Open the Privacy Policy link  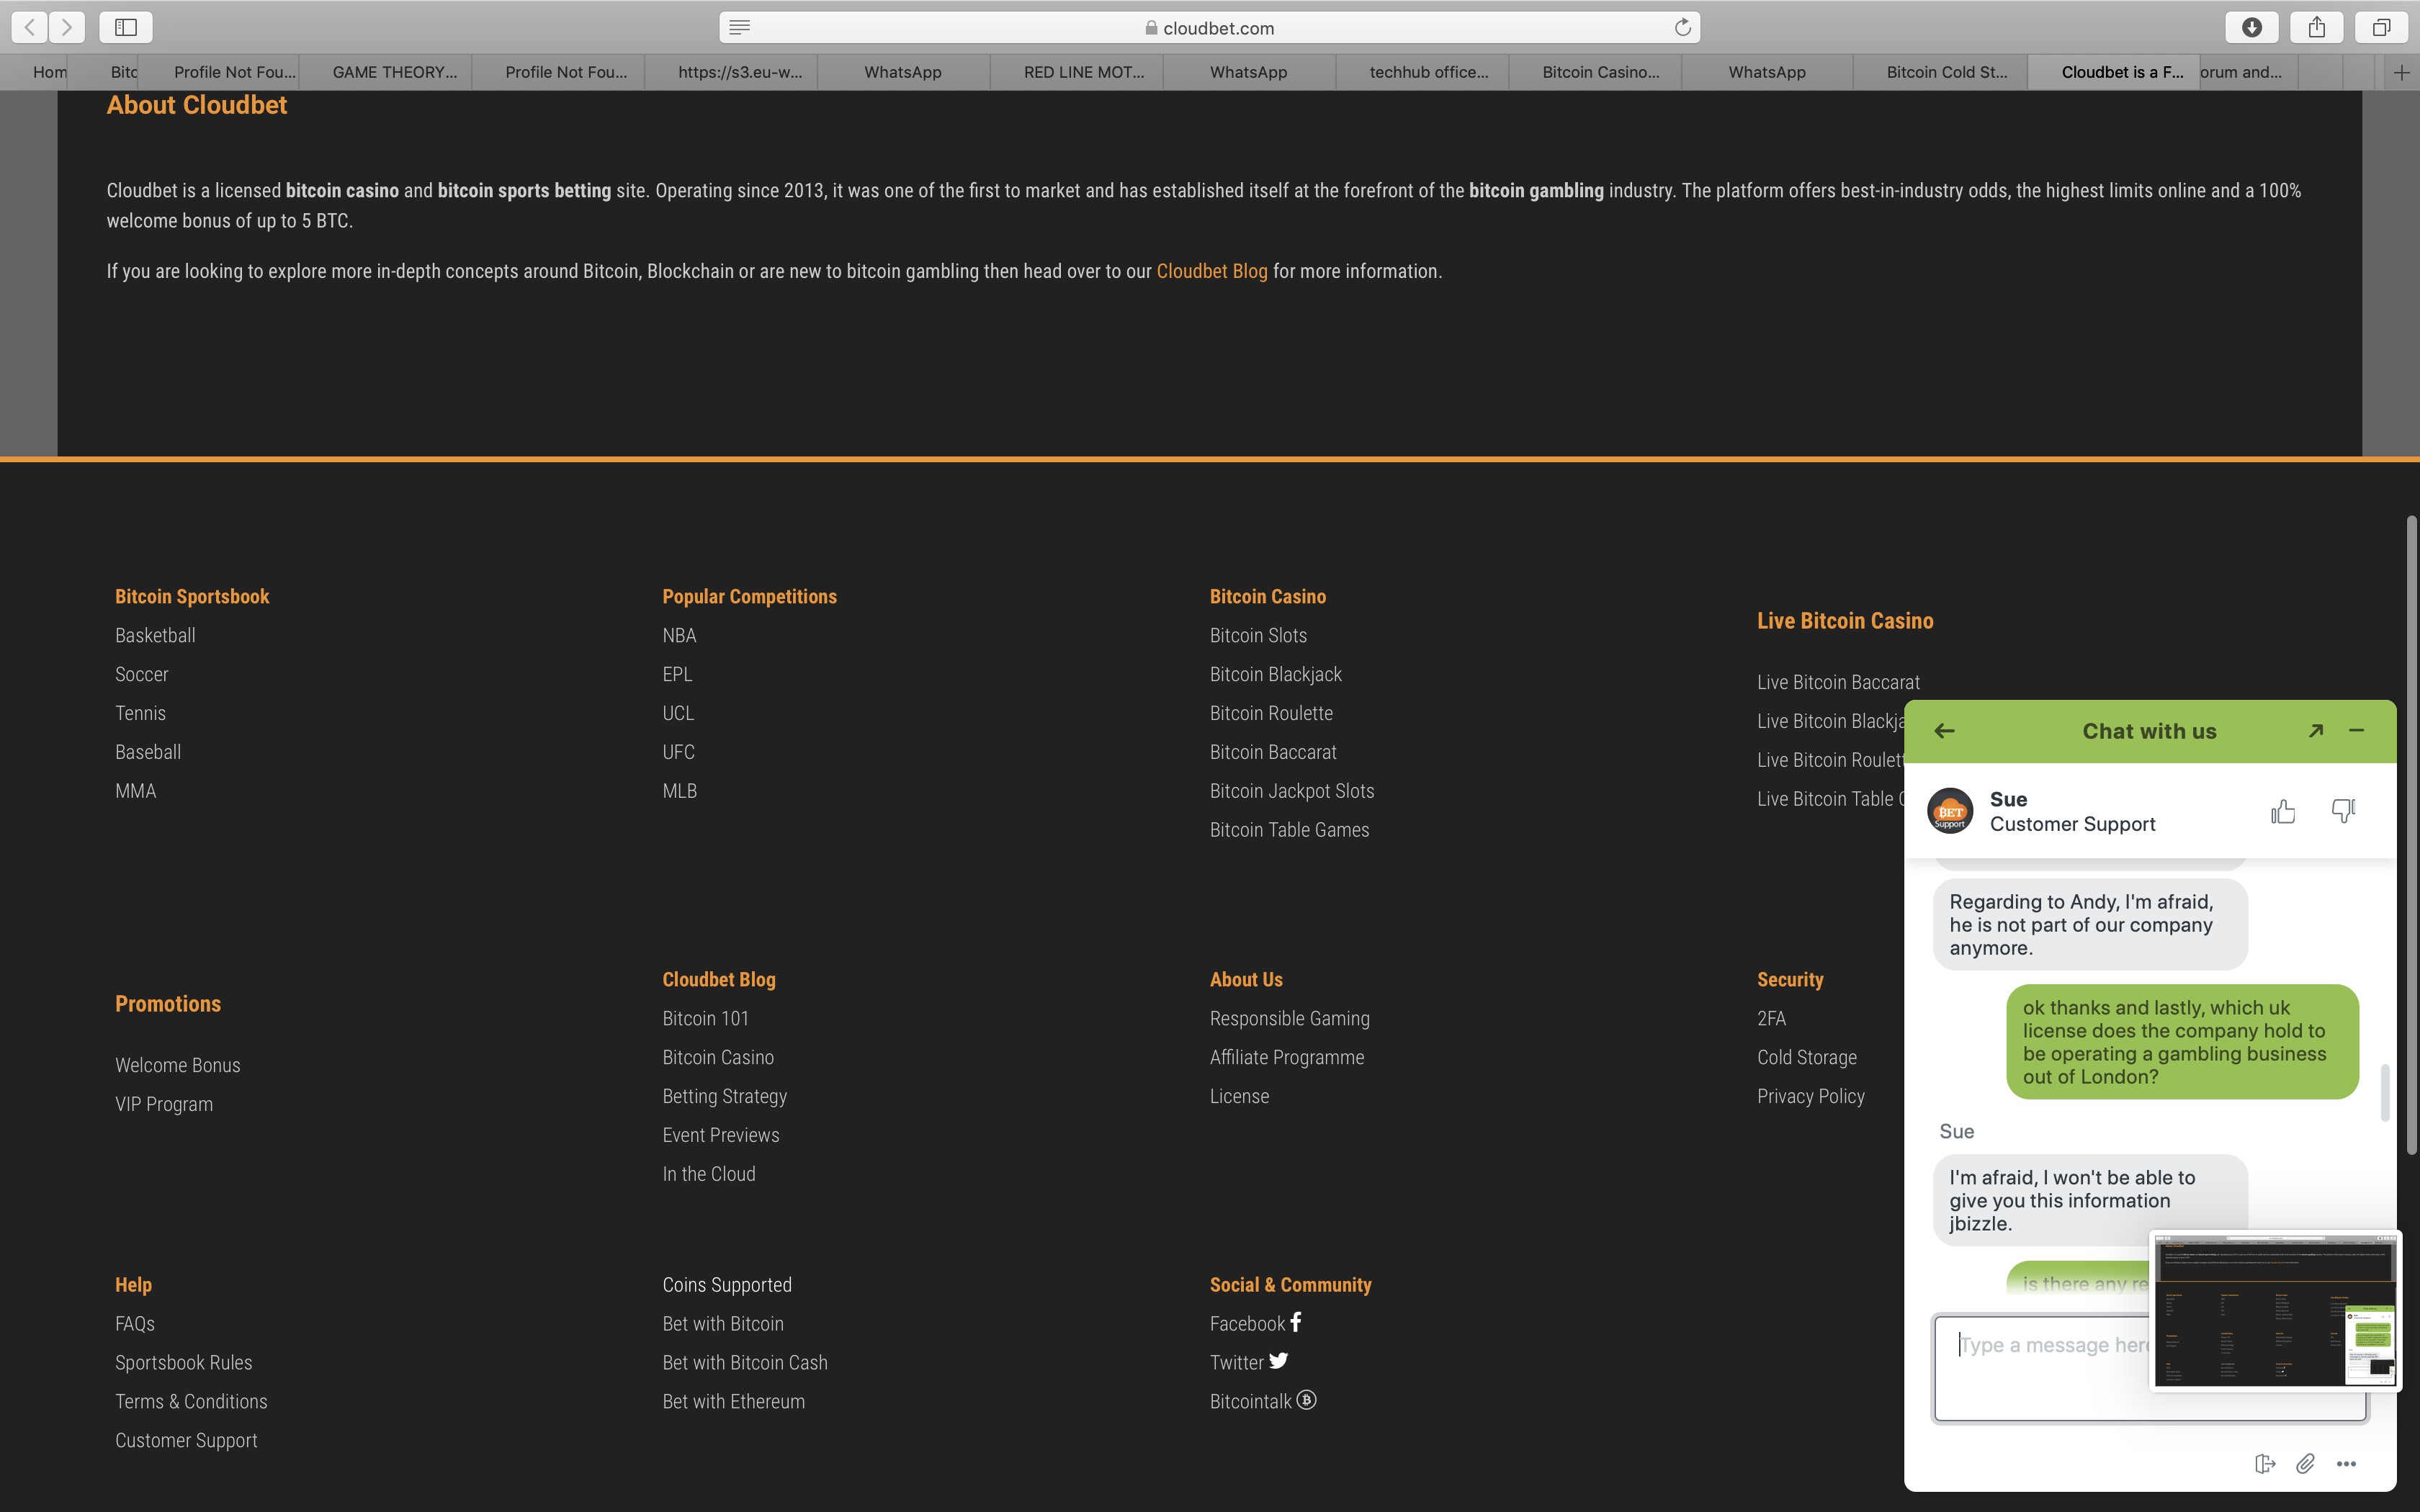point(1810,1096)
